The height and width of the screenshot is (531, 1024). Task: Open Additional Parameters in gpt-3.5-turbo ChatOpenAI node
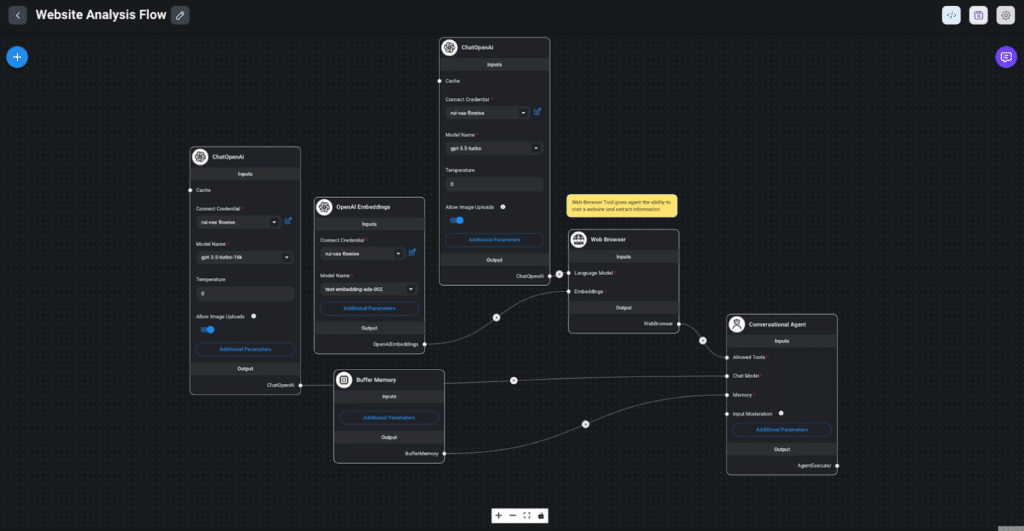coord(494,240)
